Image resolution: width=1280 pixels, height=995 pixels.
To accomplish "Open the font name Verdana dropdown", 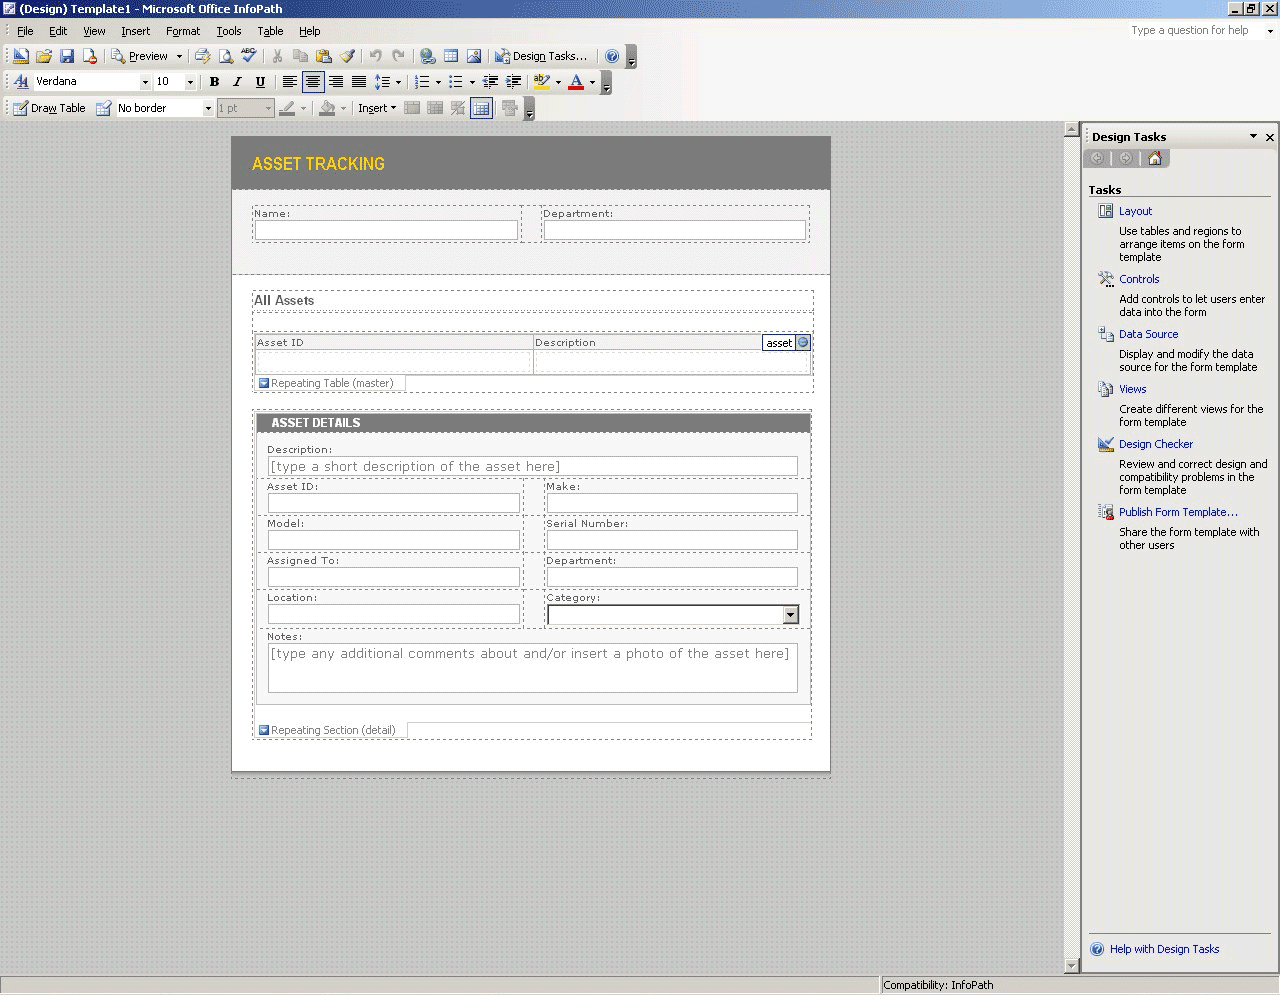I will [145, 82].
